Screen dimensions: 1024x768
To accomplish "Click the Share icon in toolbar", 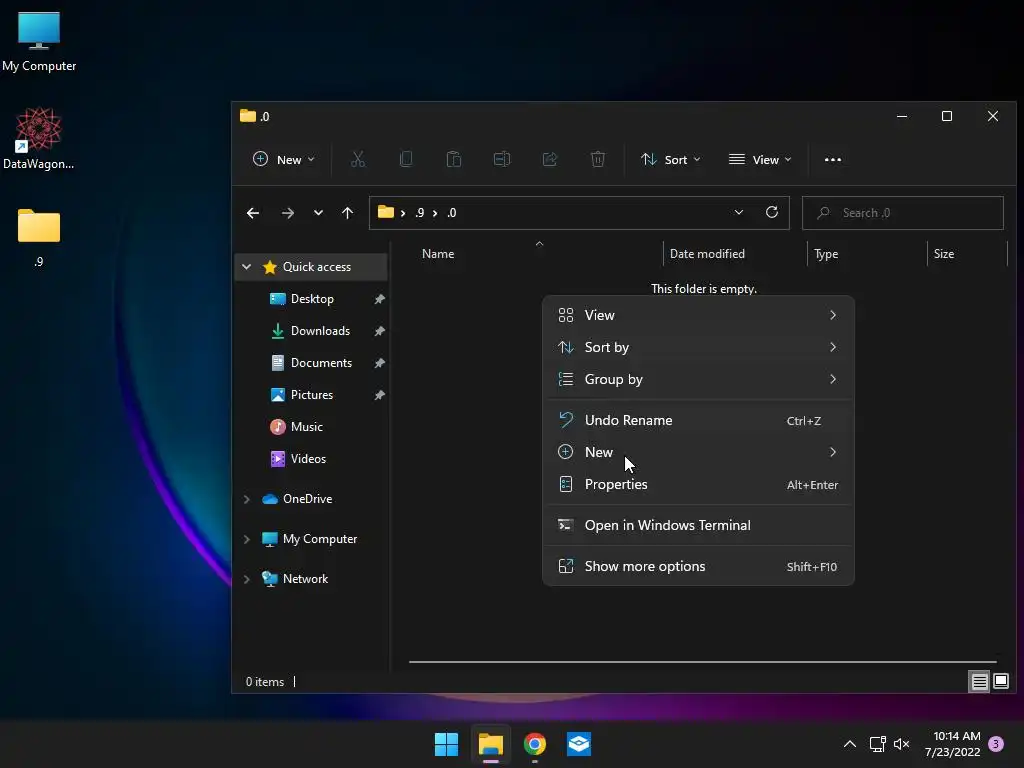I will [550, 159].
